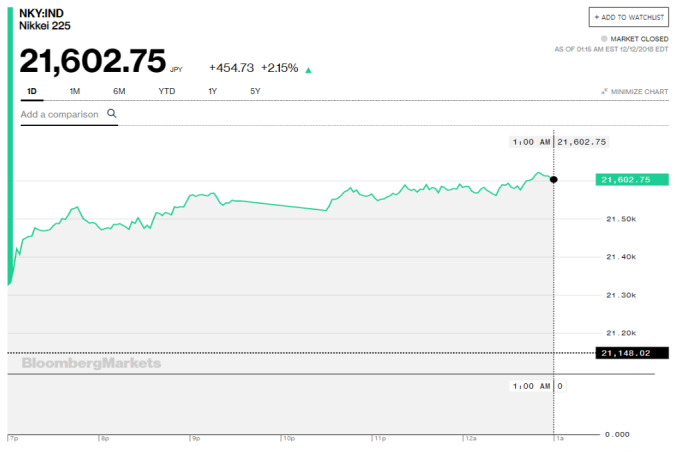Open the 1Y chart range

[x=212, y=91]
